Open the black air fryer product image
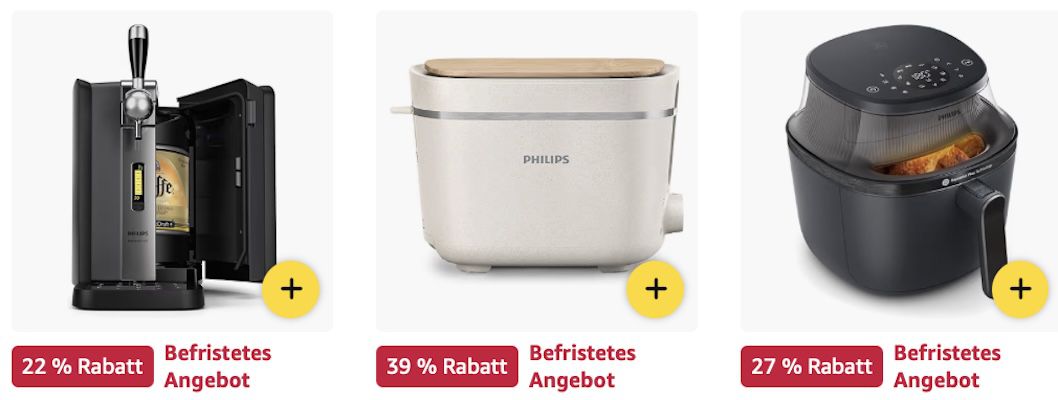Screen dimensions: 1058x400 point(899,171)
